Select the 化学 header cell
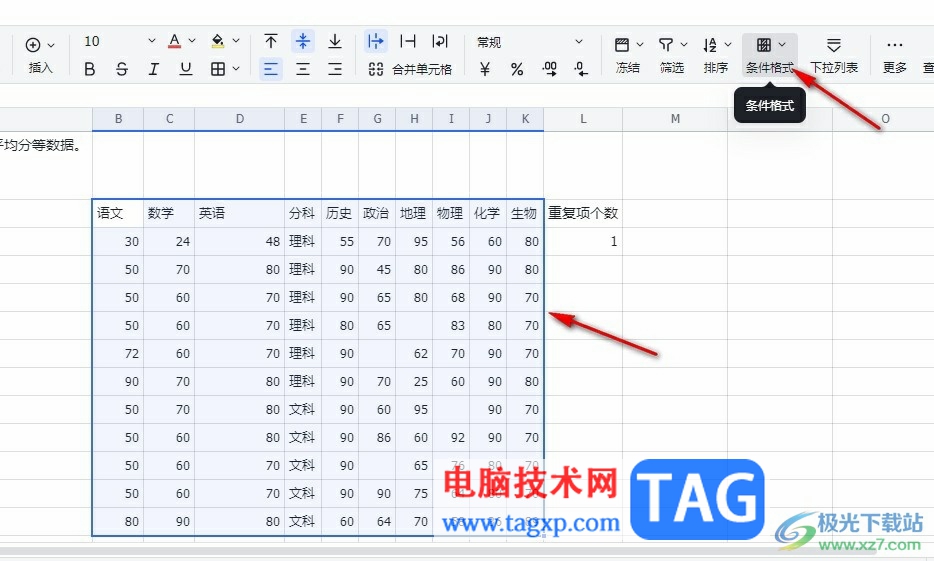Screen dimensions: 934x561 coord(488,213)
